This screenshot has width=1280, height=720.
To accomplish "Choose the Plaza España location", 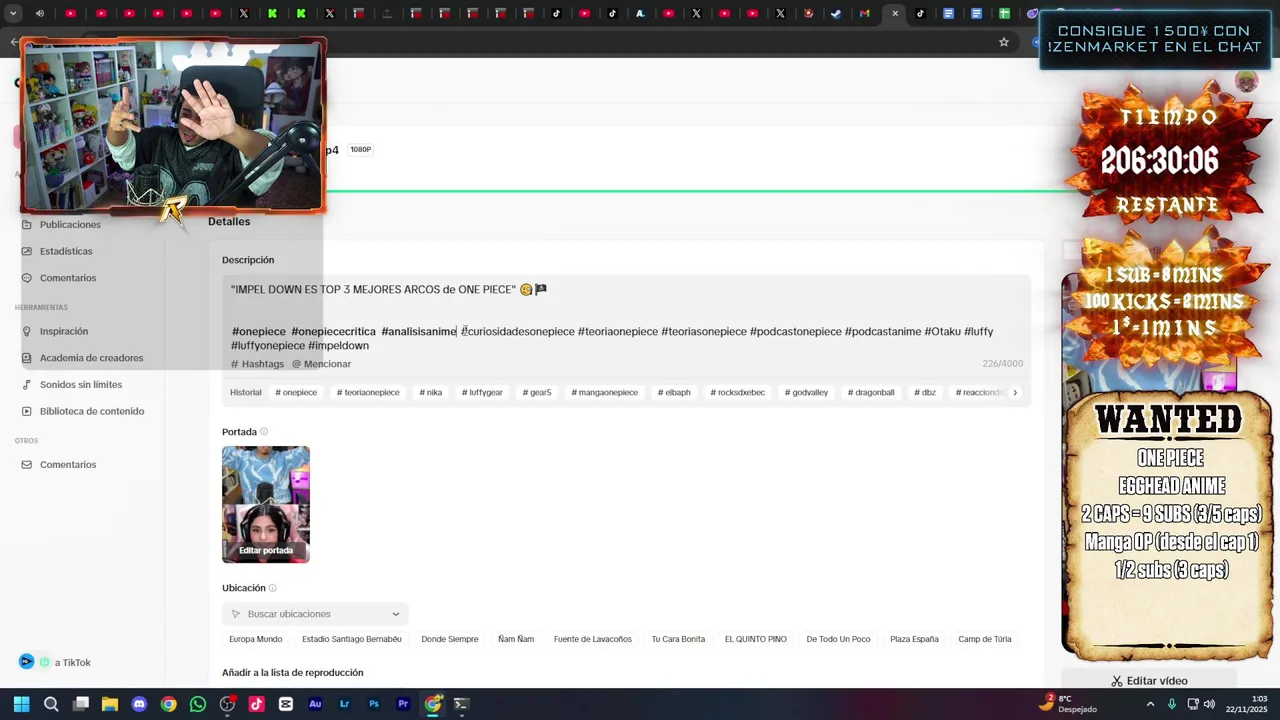I will click(x=914, y=639).
